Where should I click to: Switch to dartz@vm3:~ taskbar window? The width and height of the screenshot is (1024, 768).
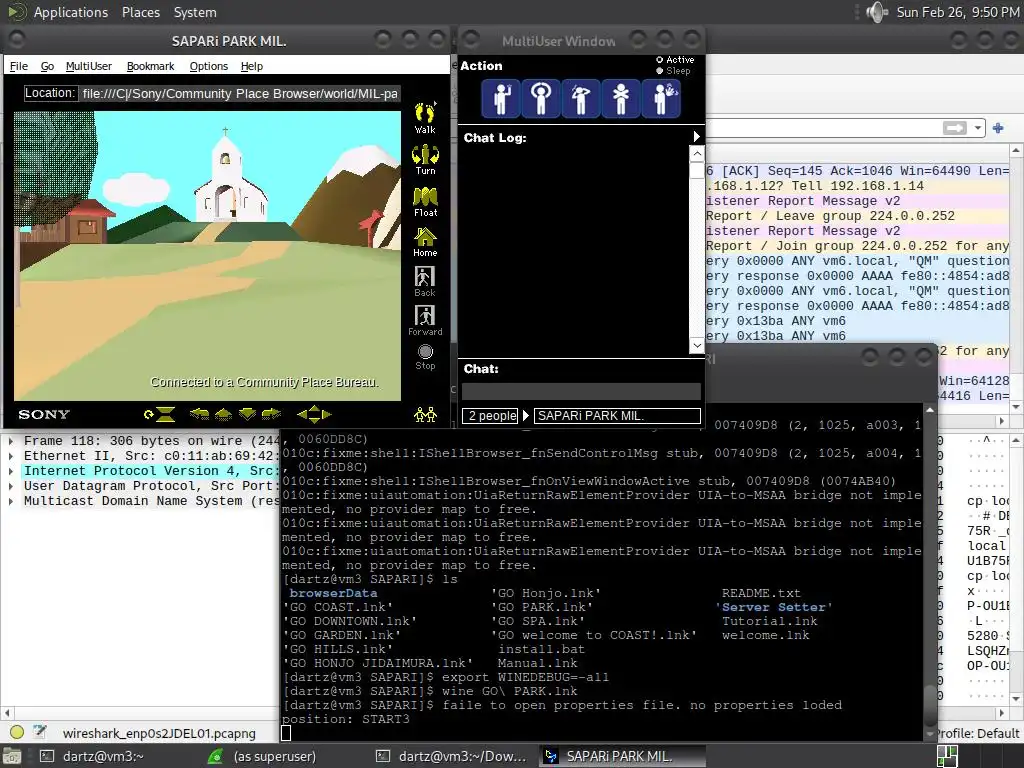pos(103,756)
